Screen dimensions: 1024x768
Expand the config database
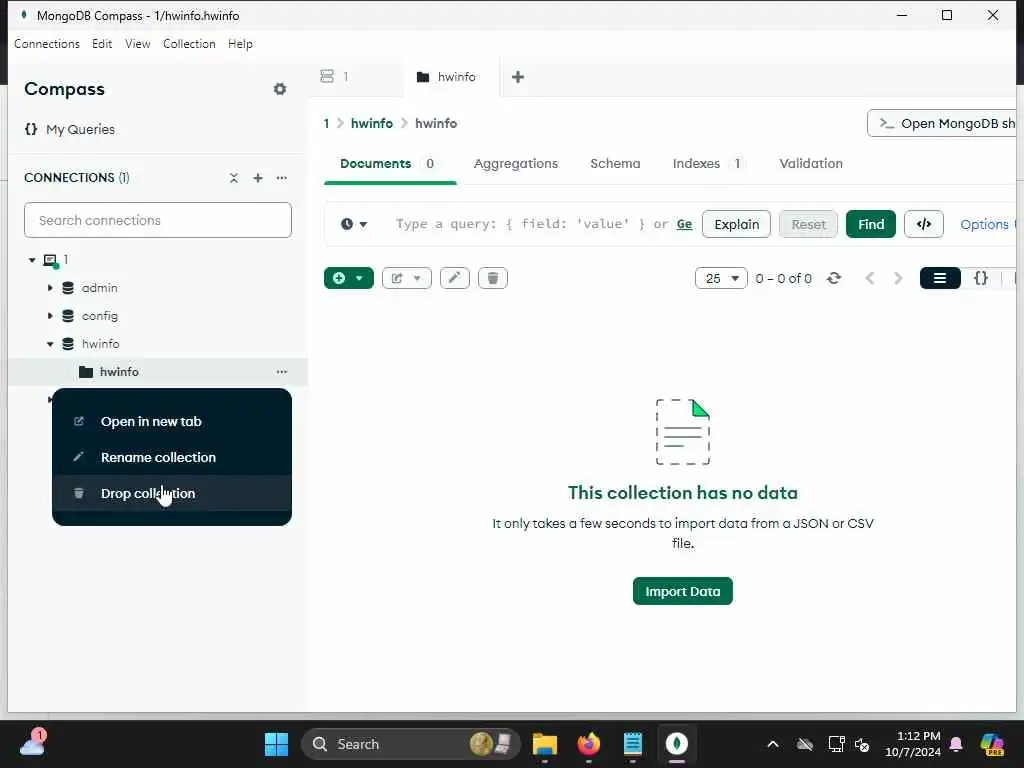click(x=50, y=316)
